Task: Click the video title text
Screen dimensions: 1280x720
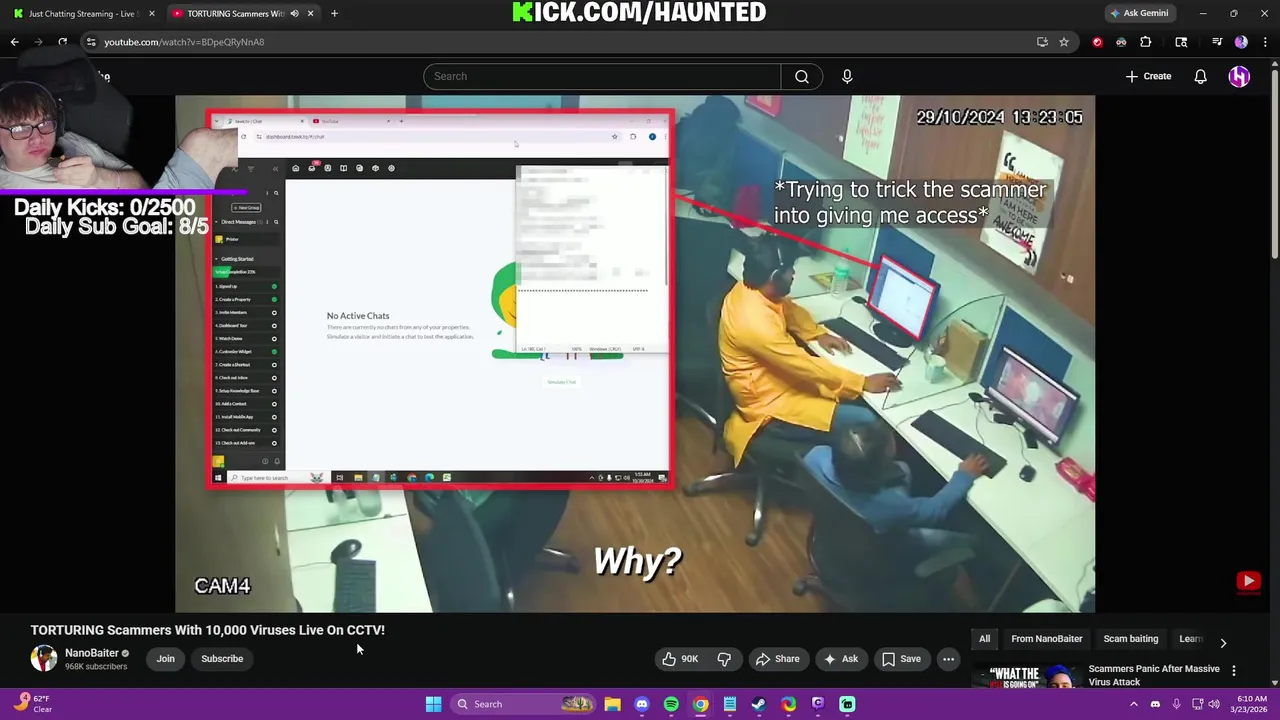Action: pos(207,630)
